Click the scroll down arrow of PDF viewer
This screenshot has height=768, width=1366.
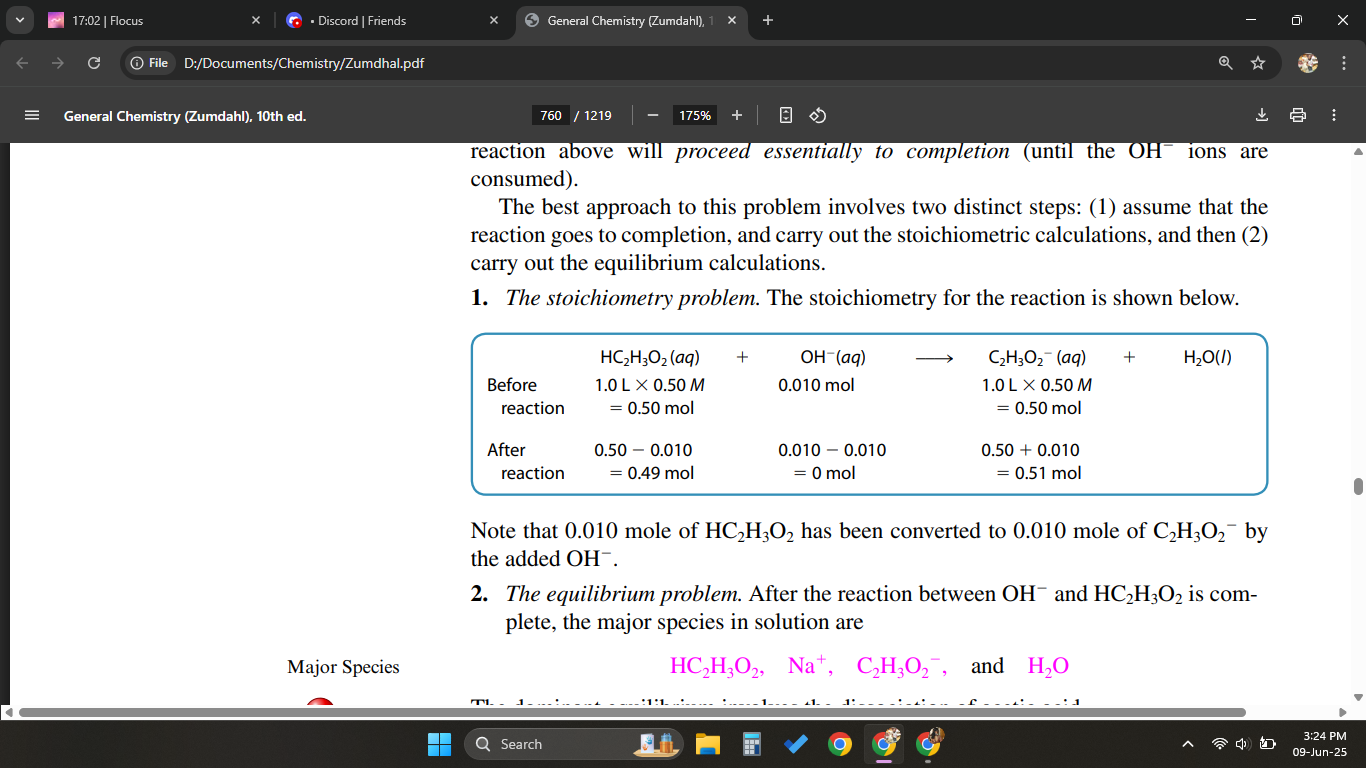coord(1358,697)
